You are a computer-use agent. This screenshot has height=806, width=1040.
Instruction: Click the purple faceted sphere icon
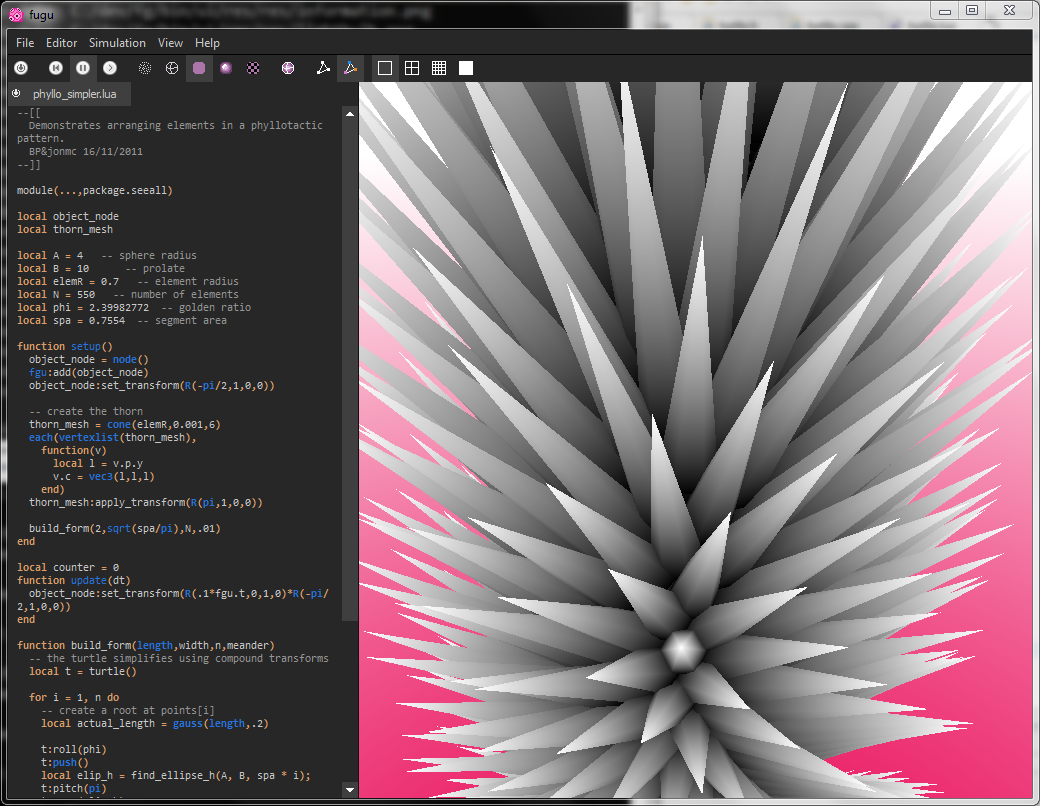tap(288, 68)
